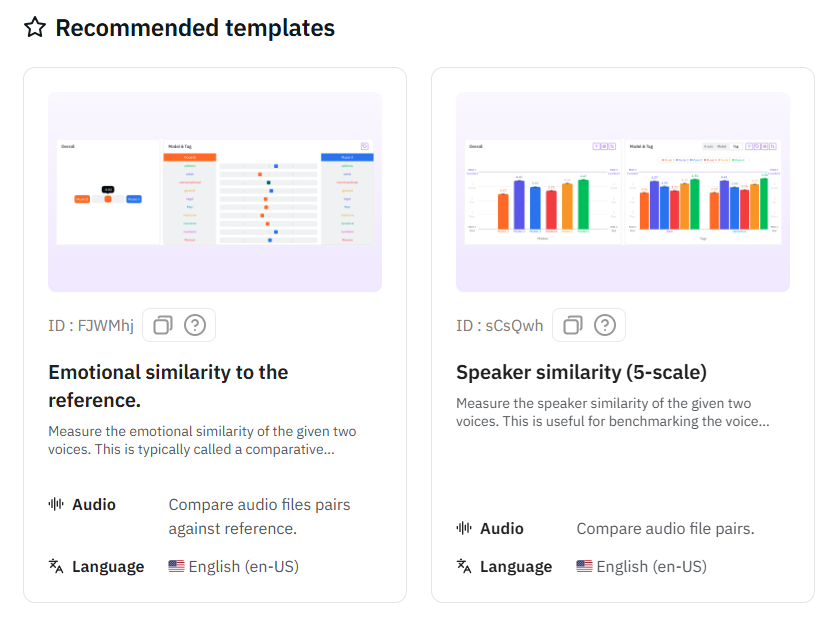The image size is (839, 624).
Task: Click the US flag in Speaker similarity card
Action: click(x=584, y=566)
